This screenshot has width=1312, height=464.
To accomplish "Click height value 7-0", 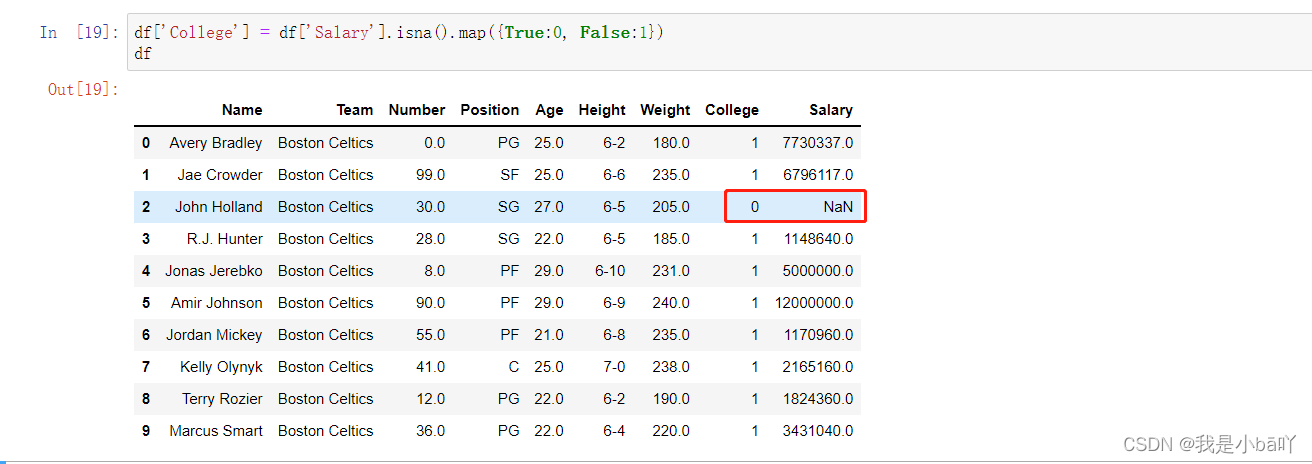I will point(614,367).
